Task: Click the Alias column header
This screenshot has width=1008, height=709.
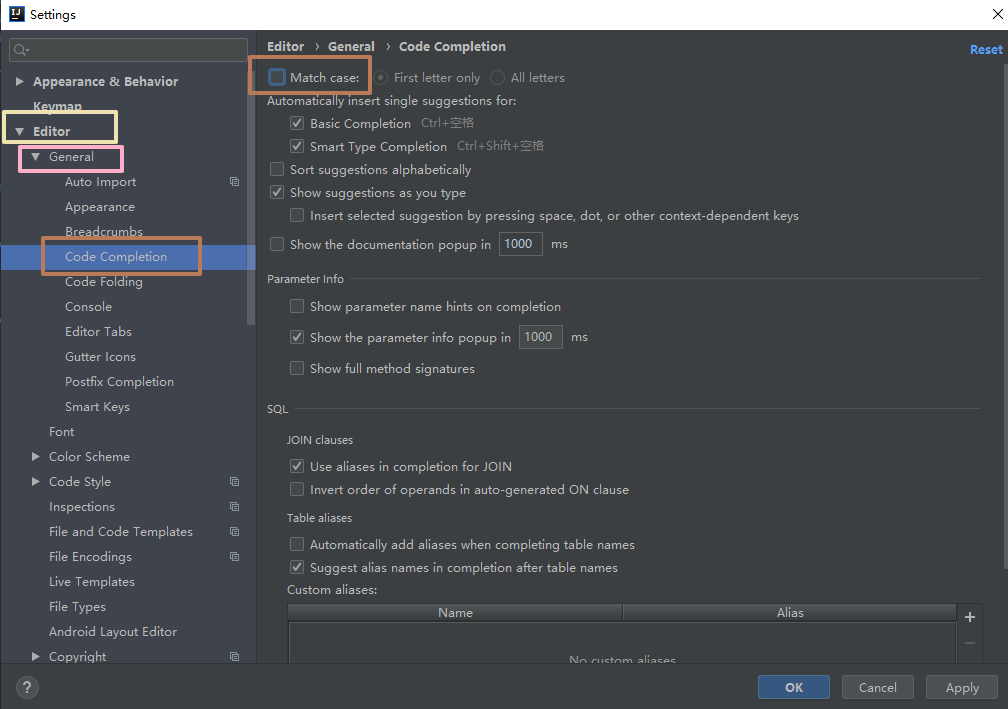Action: [790, 613]
